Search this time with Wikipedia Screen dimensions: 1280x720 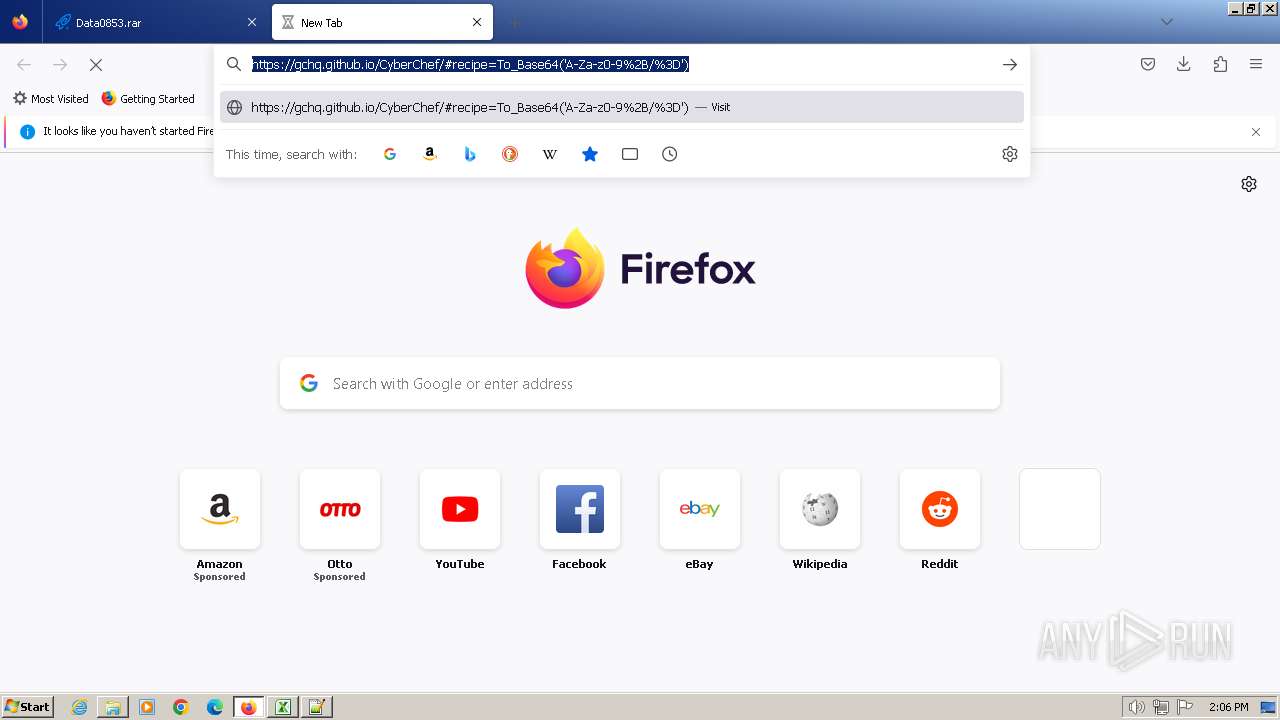point(550,154)
